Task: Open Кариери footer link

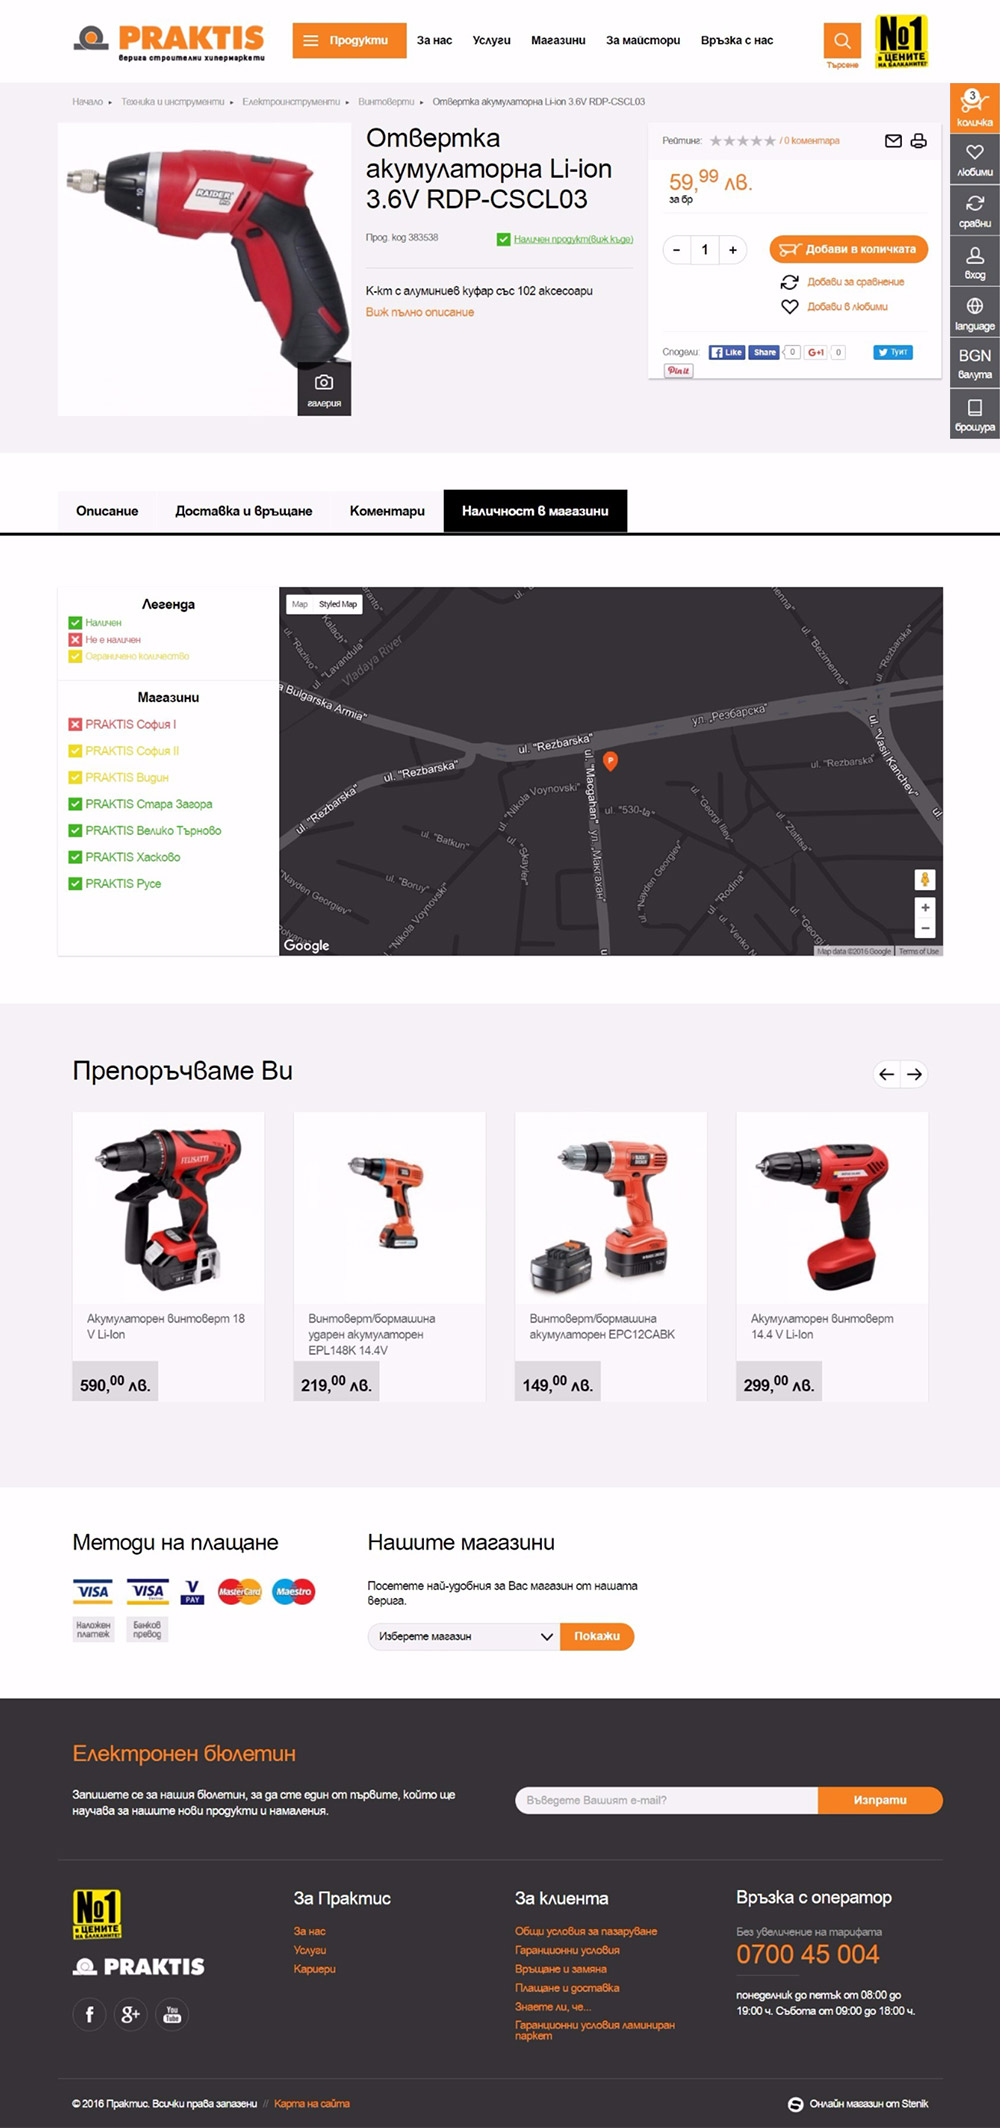Action: pyautogui.click(x=314, y=1969)
